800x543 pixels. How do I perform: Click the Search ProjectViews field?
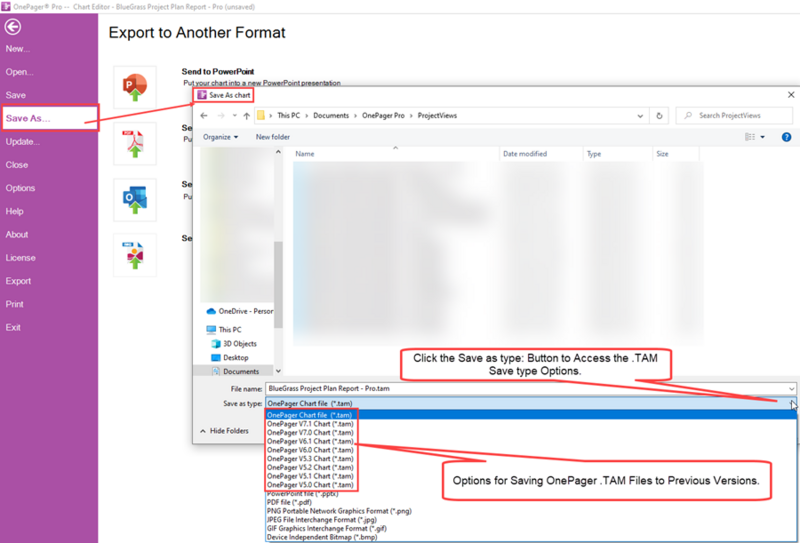pos(734,116)
